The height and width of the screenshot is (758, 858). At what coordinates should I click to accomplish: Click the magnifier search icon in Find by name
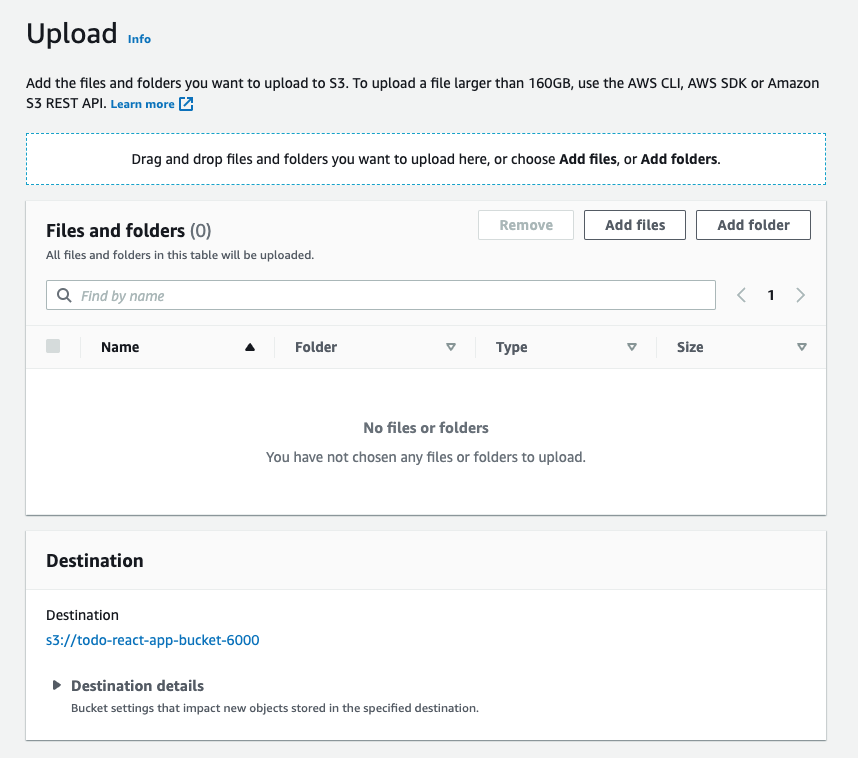click(x=64, y=296)
